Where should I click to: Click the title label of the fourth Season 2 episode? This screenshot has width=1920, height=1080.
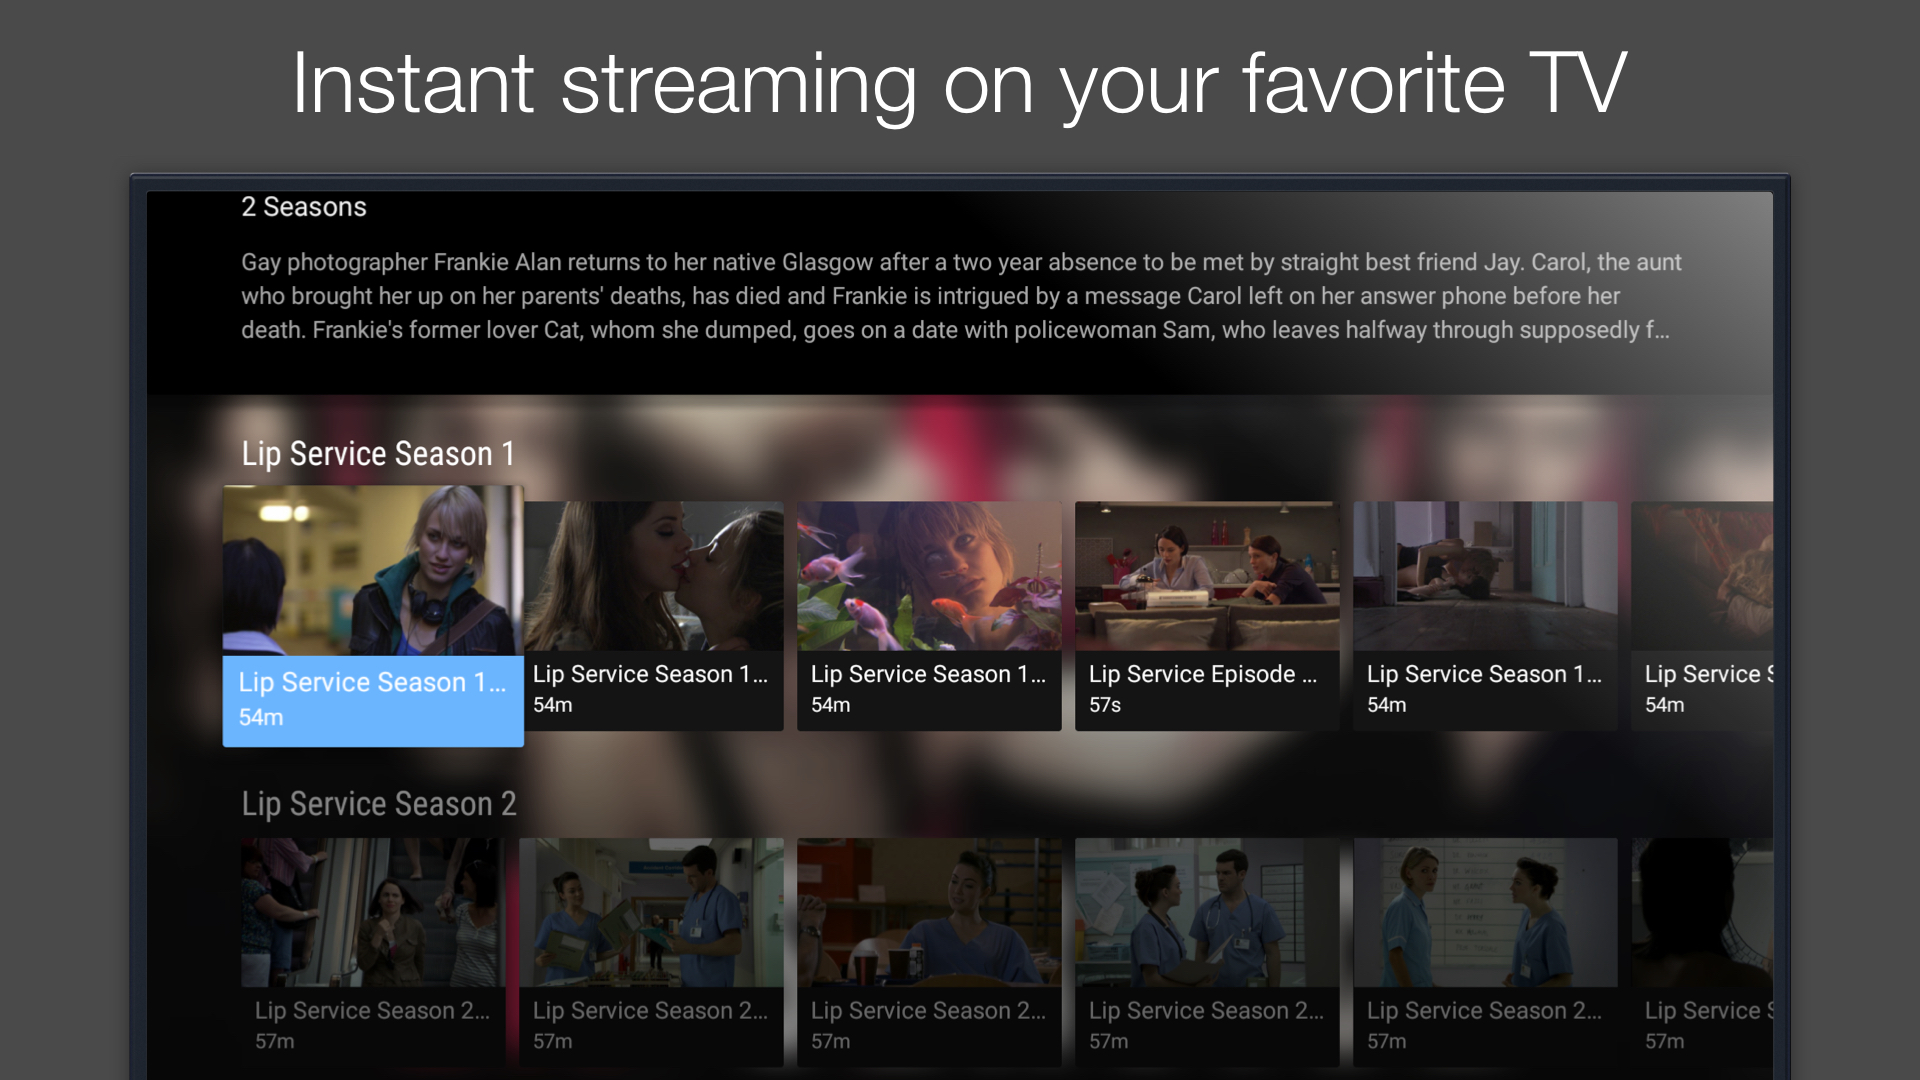tap(1206, 1011)
